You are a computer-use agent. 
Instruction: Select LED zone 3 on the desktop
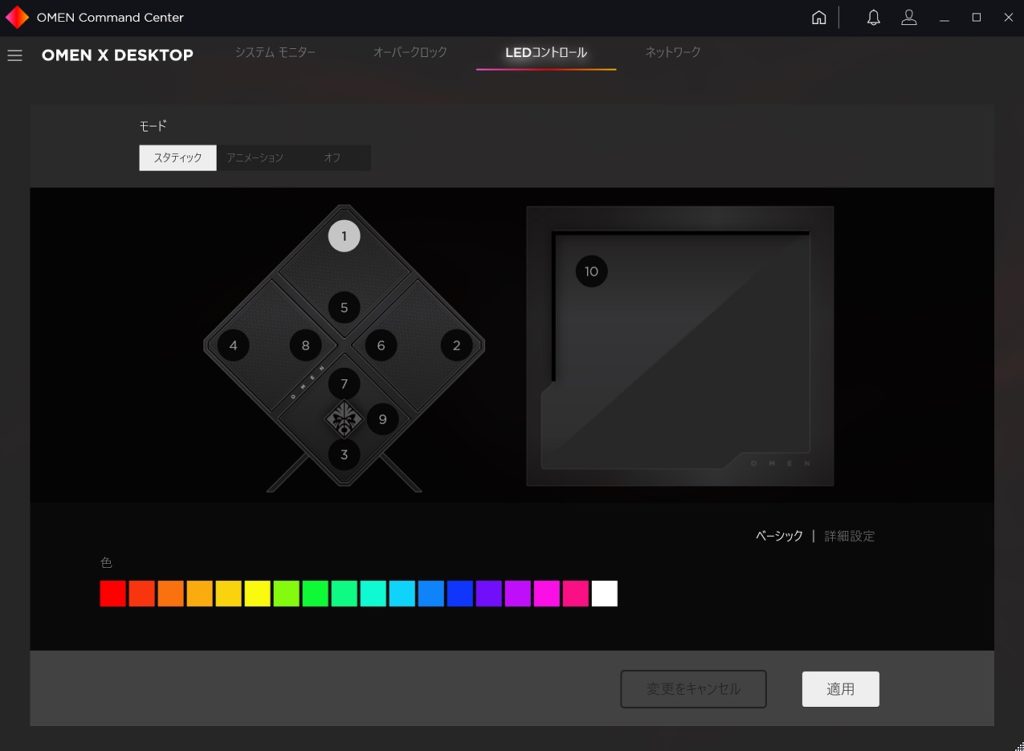[x=344, y=455]
